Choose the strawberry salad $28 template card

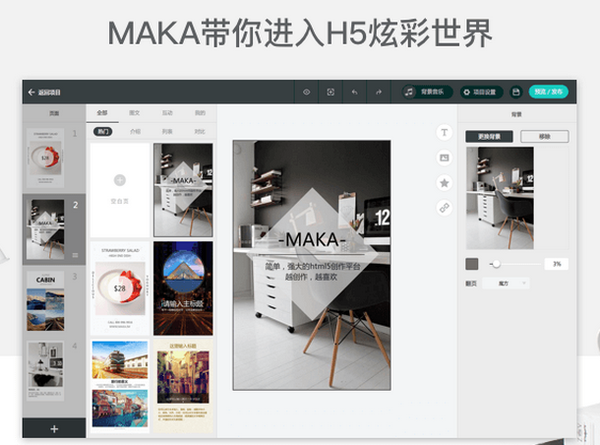[120, 289]
